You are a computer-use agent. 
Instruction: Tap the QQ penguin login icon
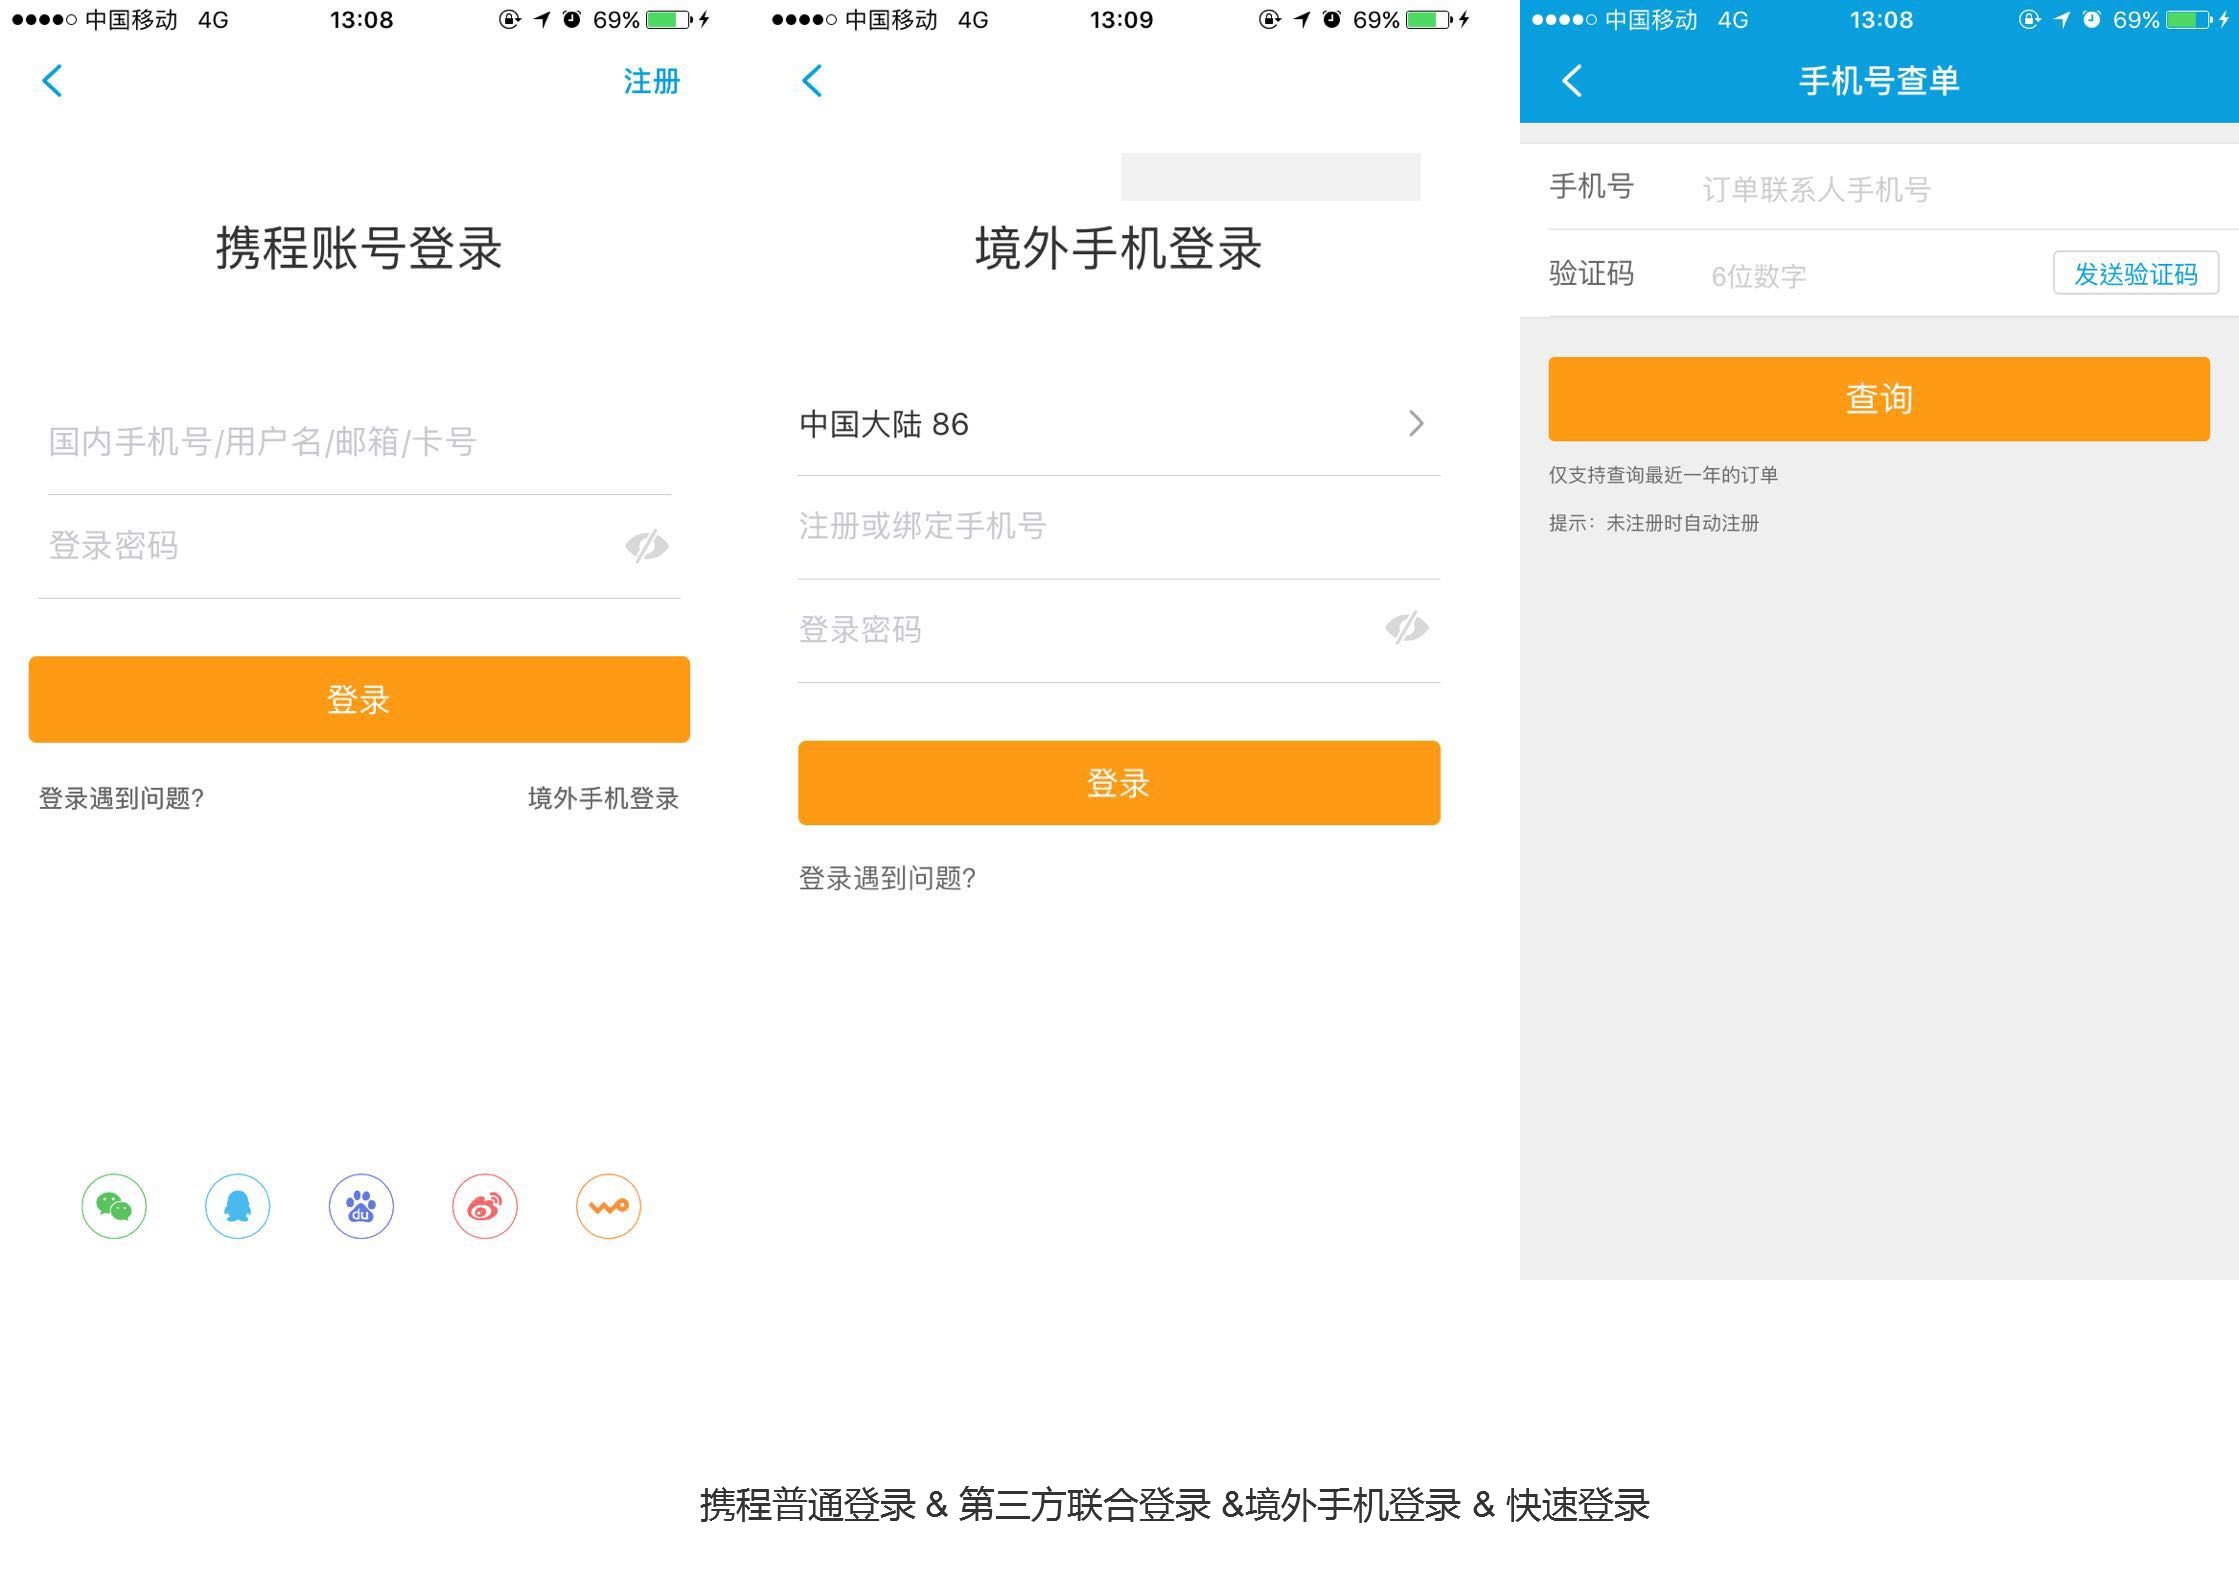click(x=237, y=1206)
